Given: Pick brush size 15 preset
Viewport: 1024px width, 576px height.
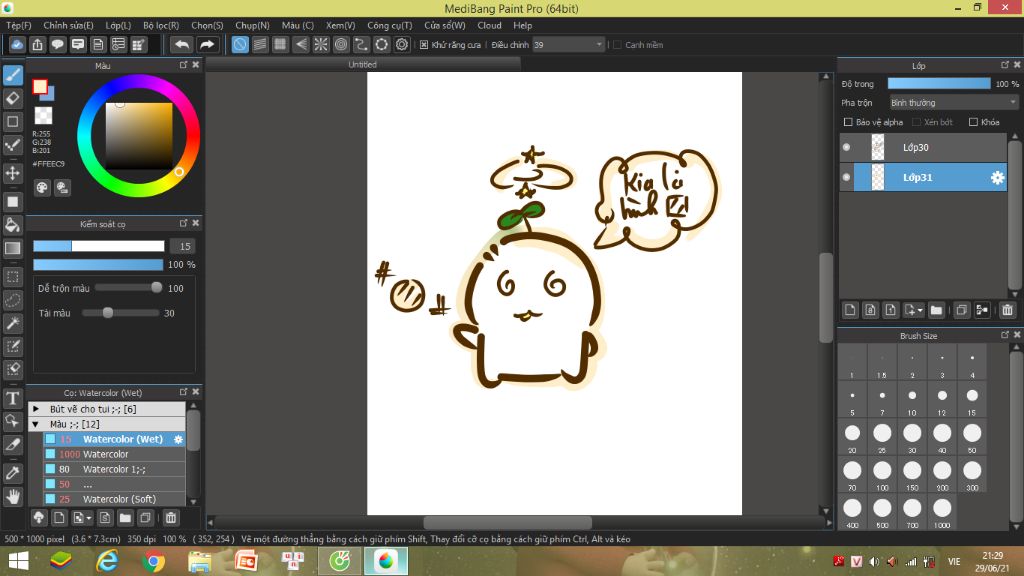Looking at the screenshot, I should pos(972,400).
